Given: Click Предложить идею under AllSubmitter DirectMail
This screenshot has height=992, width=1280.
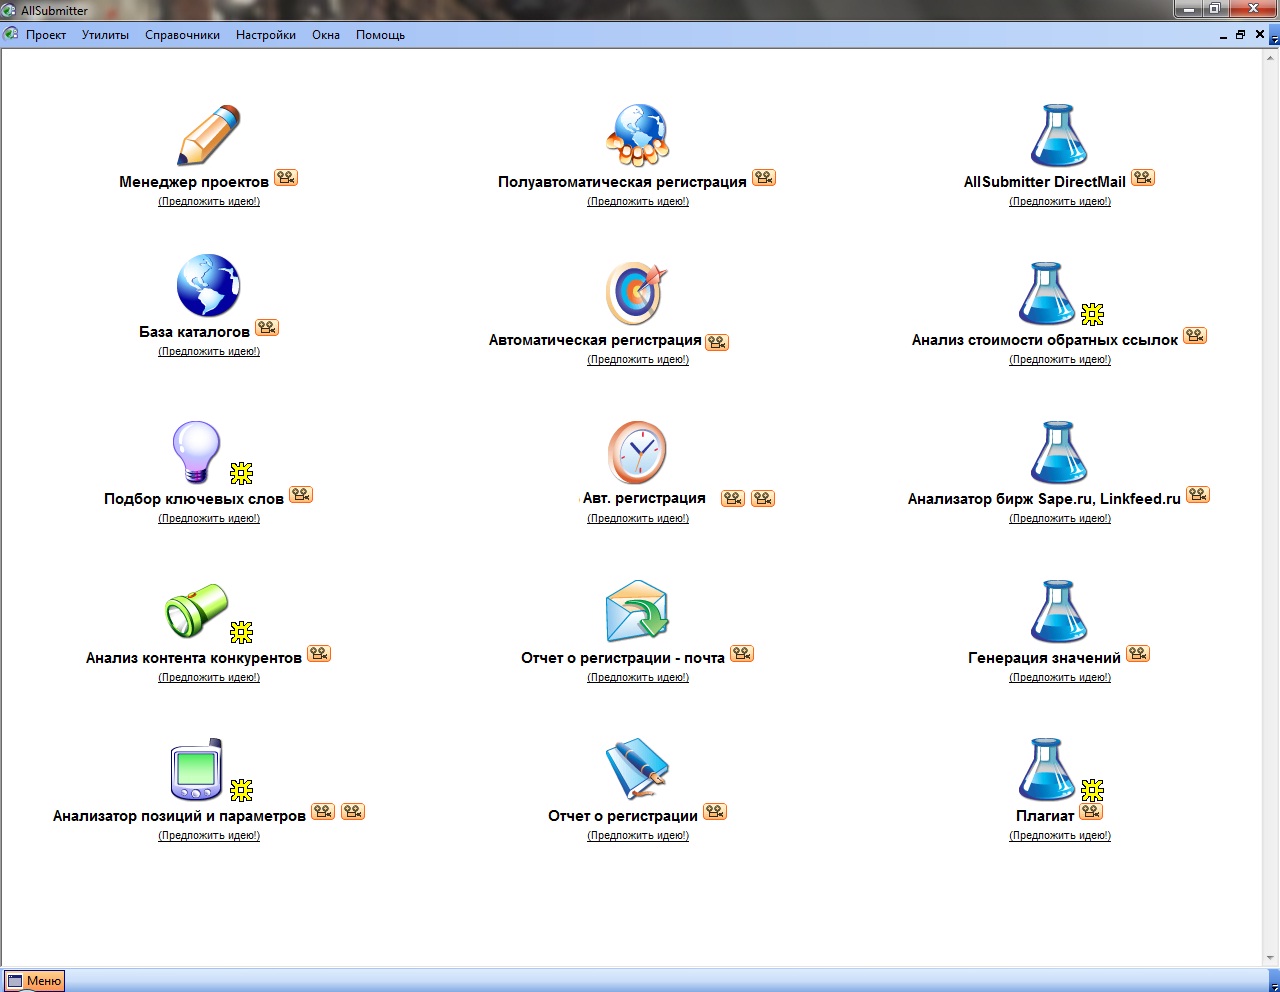Looking at the screenshot, I should point(1060,202).
